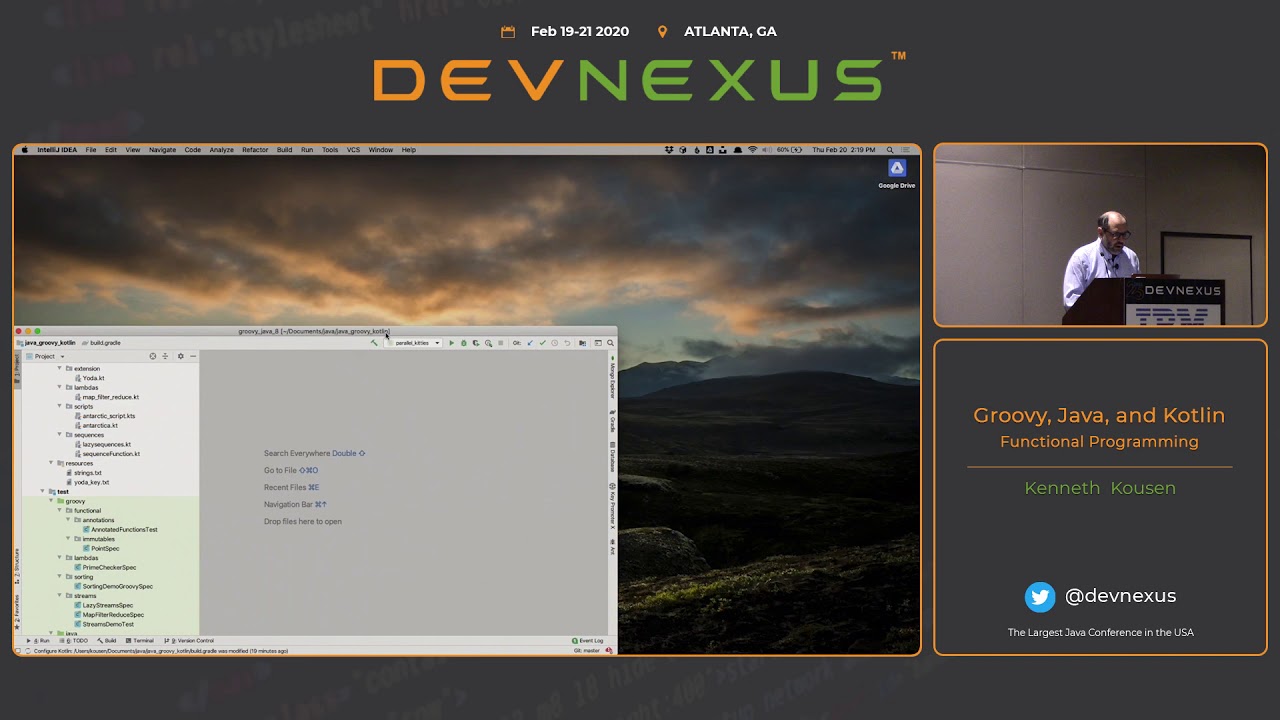Click the Dropbox menu bar icon
1280x720 pixels.
click(x=669, y=150)
